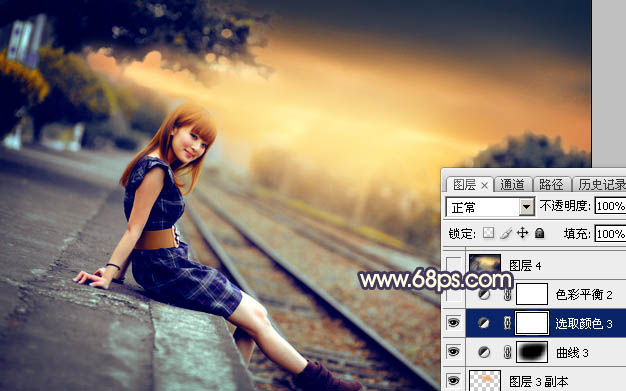Show the 图层 4 layer visibility
The width and height of the screenshot is (626, 391).
coord(454,265)
